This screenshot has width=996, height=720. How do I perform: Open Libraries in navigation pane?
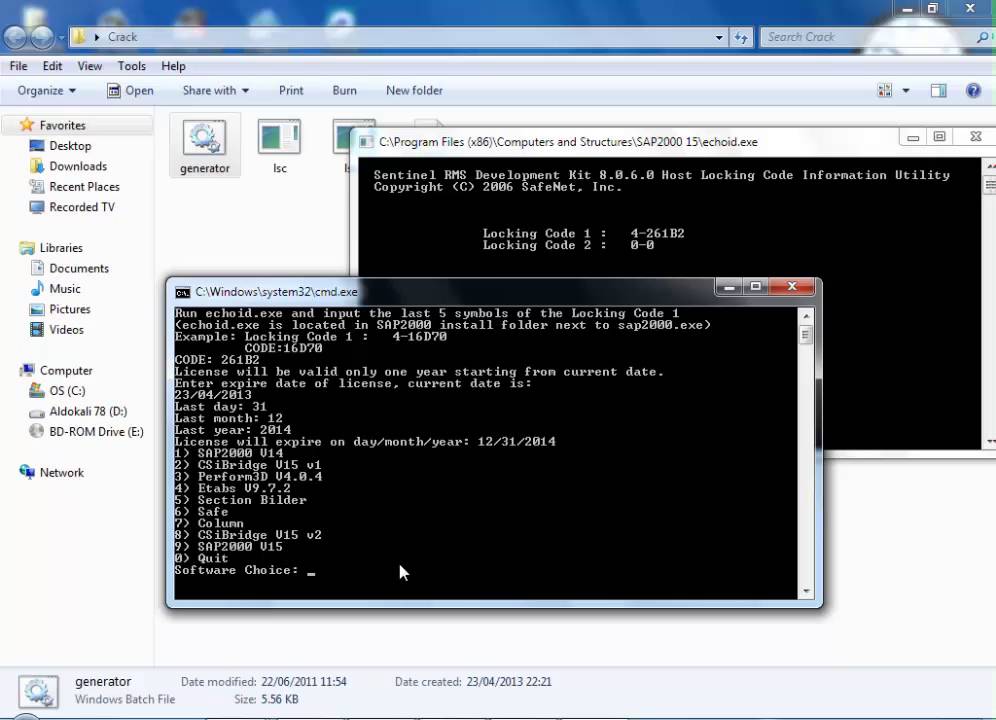coord(60,247)
